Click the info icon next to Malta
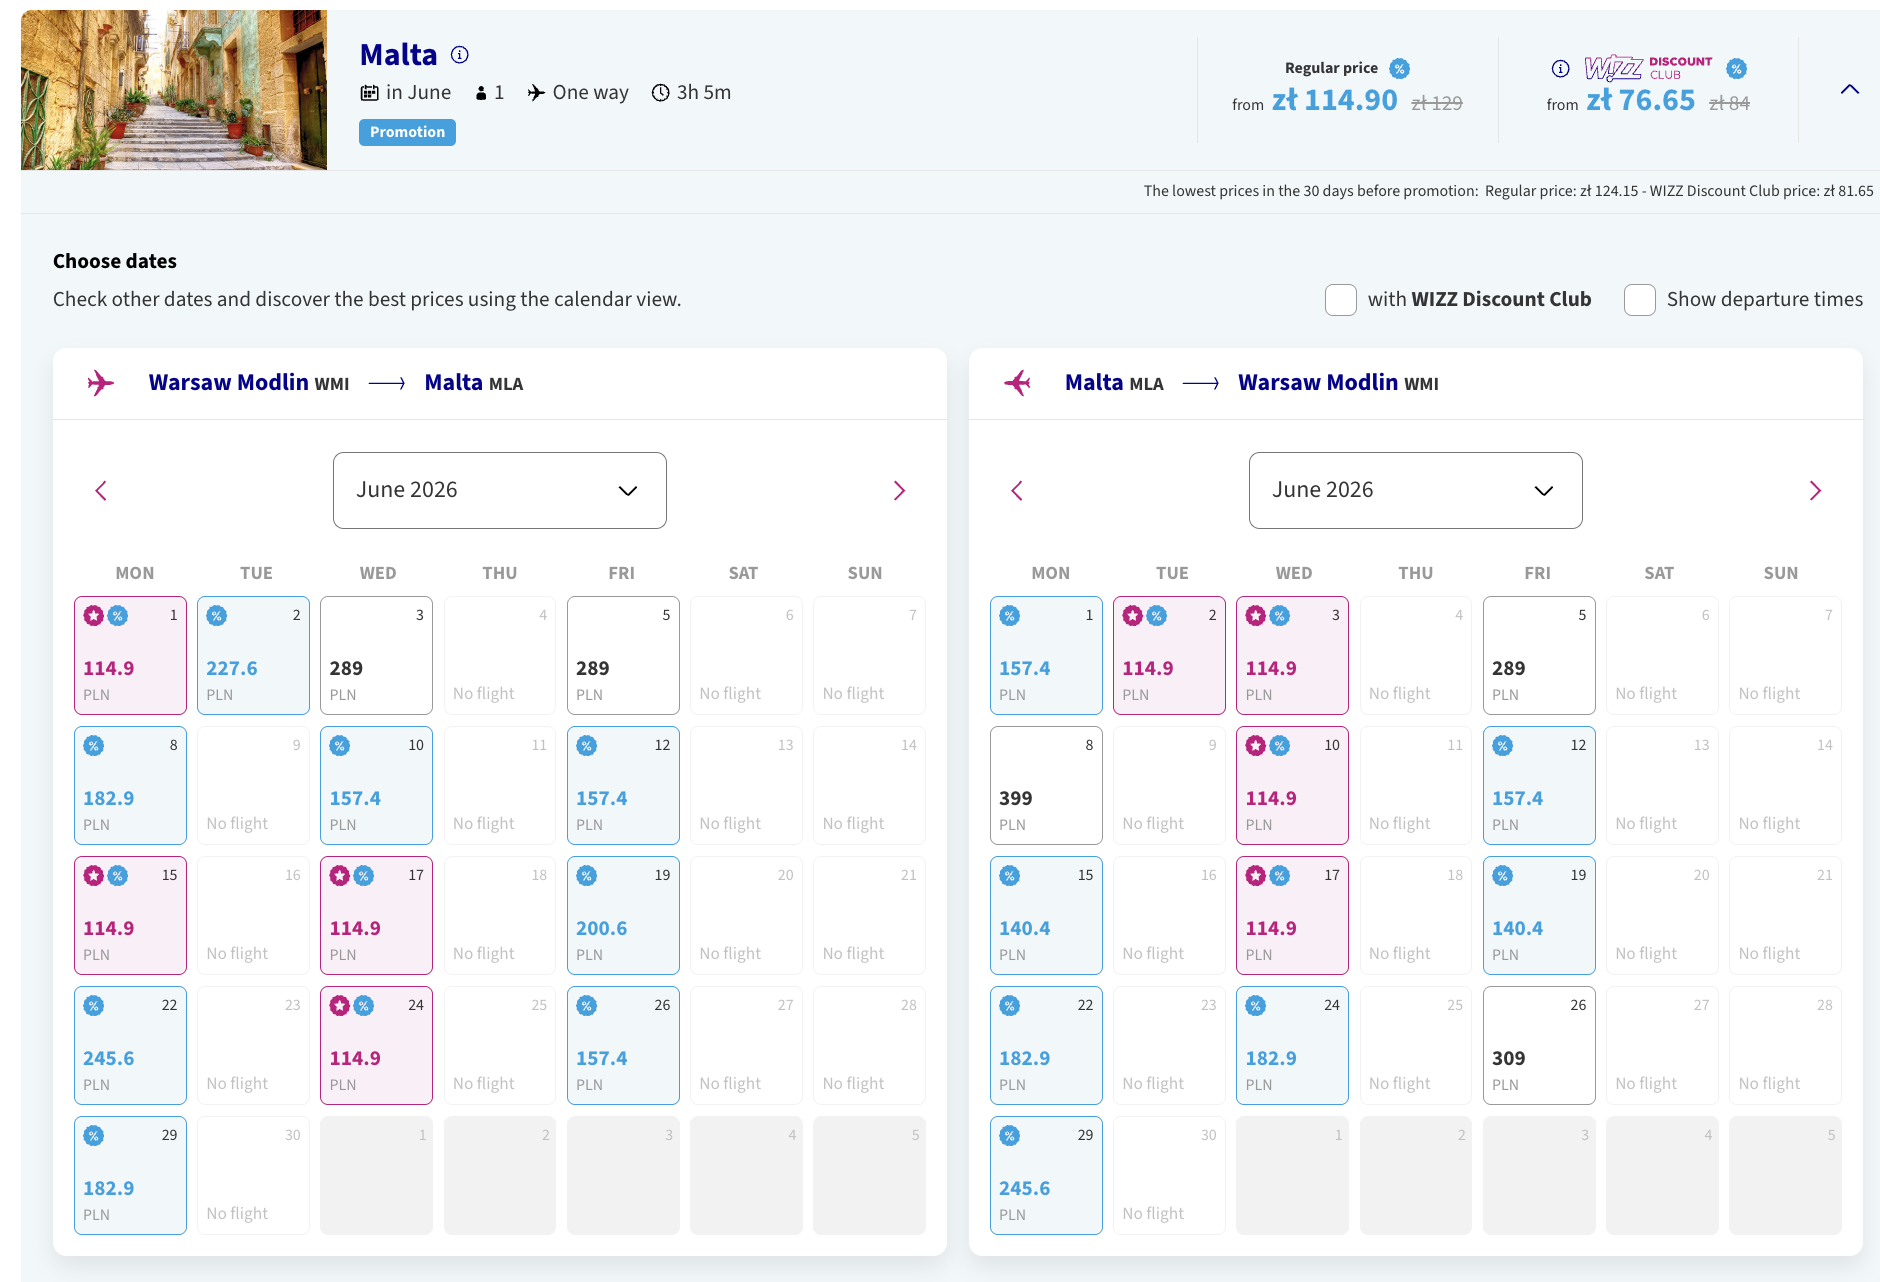The image size is (1880, 1282). click(460, 55)
